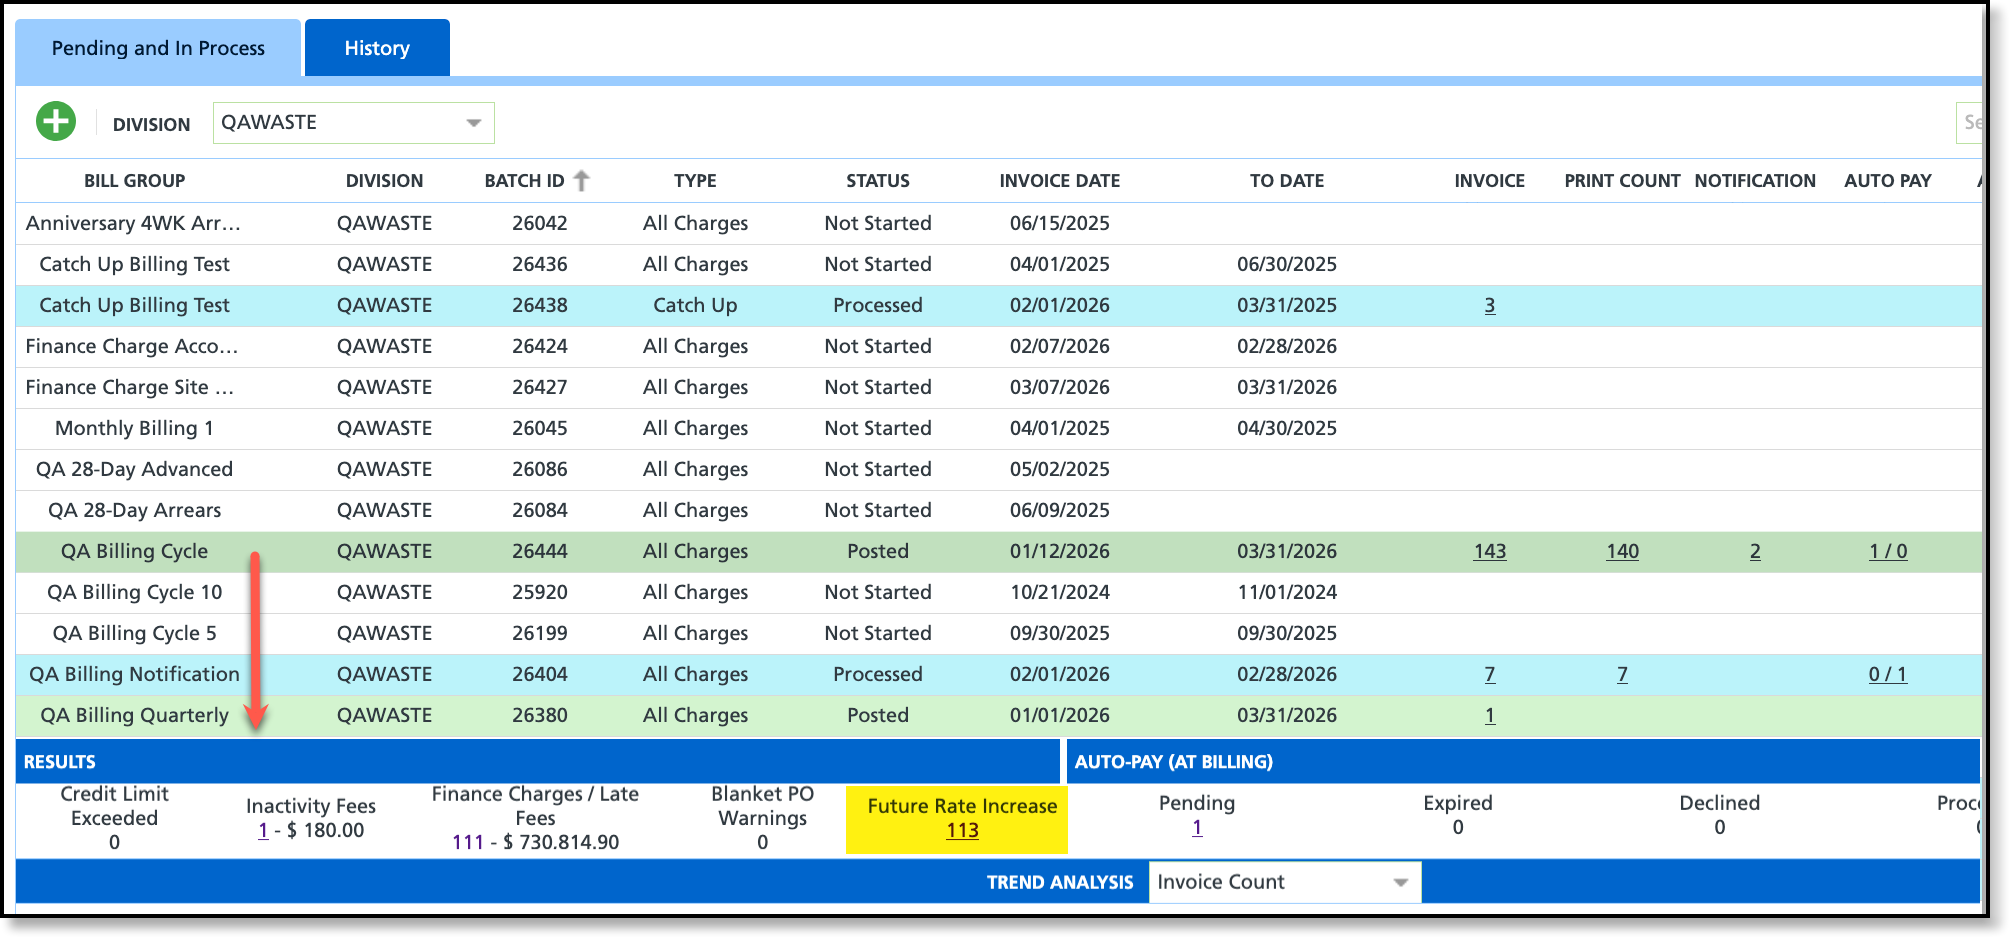Click the Catch Up type cell
The height and width of the screenshot is (938, 2010).
pos(695,306)
